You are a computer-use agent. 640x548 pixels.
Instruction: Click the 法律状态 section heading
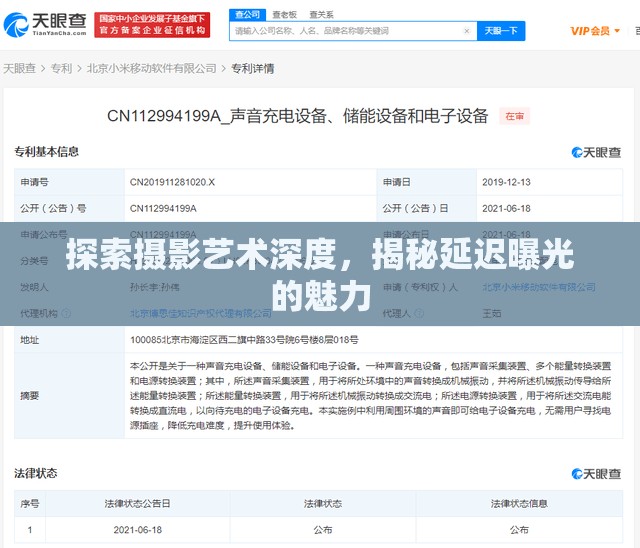click(36, 473)
